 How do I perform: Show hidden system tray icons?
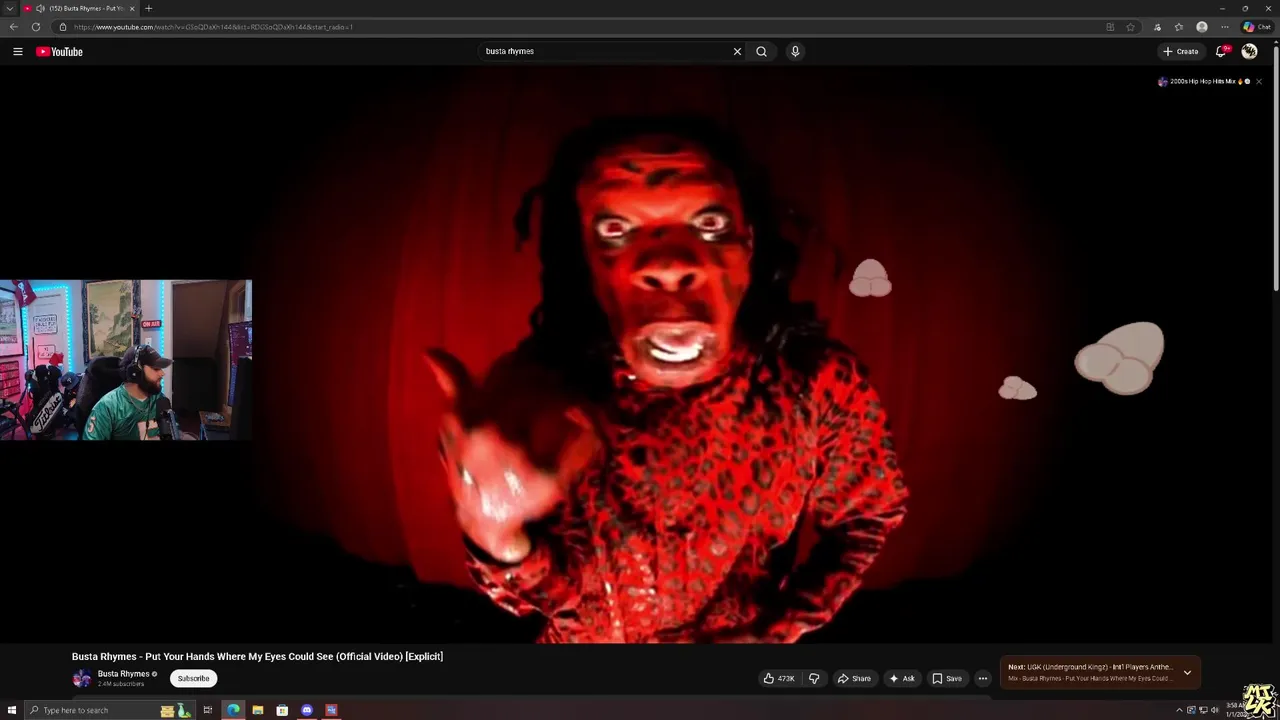click(x=1179, y=710)
